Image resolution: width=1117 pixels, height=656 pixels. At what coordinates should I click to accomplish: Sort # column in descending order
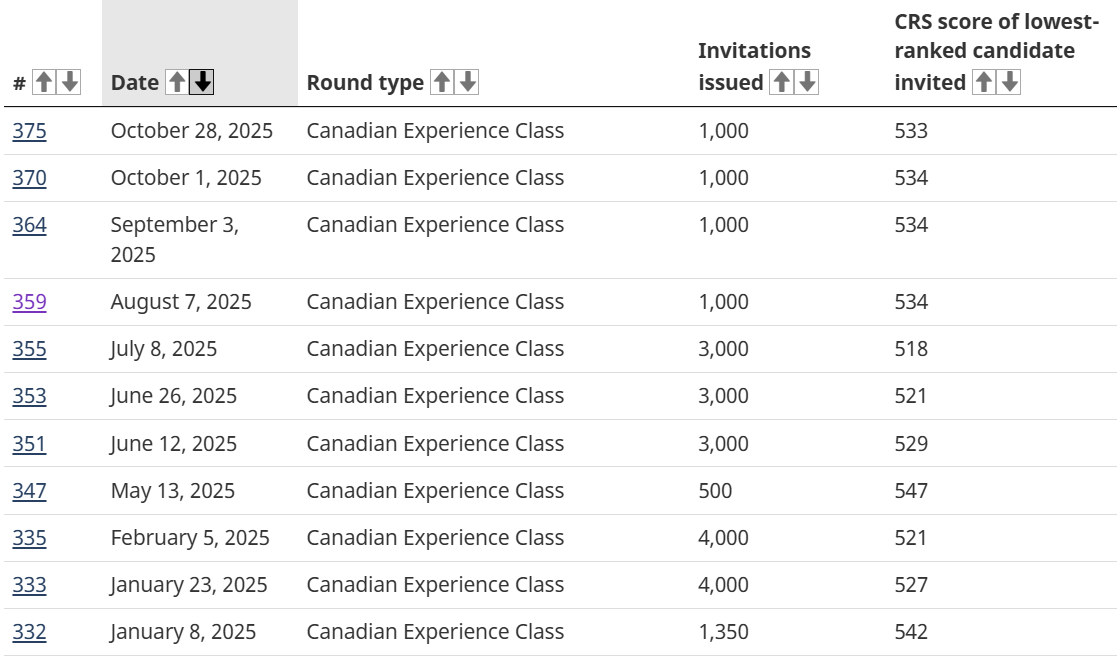[x=69, y=82]
